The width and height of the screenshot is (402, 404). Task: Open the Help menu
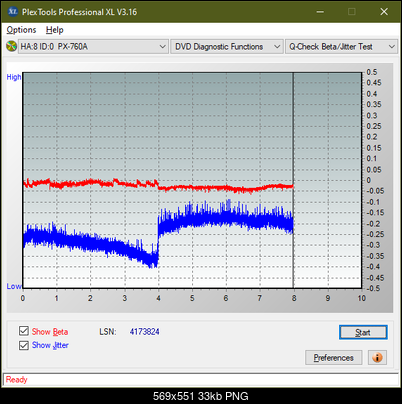click(55, 30)
